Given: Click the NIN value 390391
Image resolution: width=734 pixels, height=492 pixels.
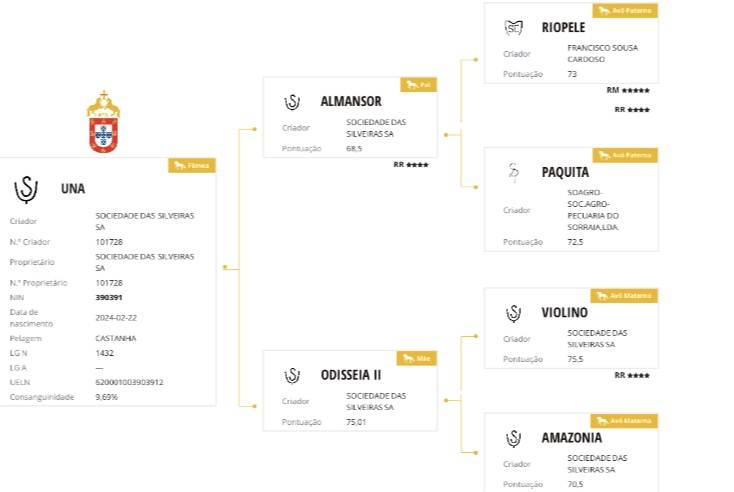Looking at the screenshot, I should pos(109,297).
